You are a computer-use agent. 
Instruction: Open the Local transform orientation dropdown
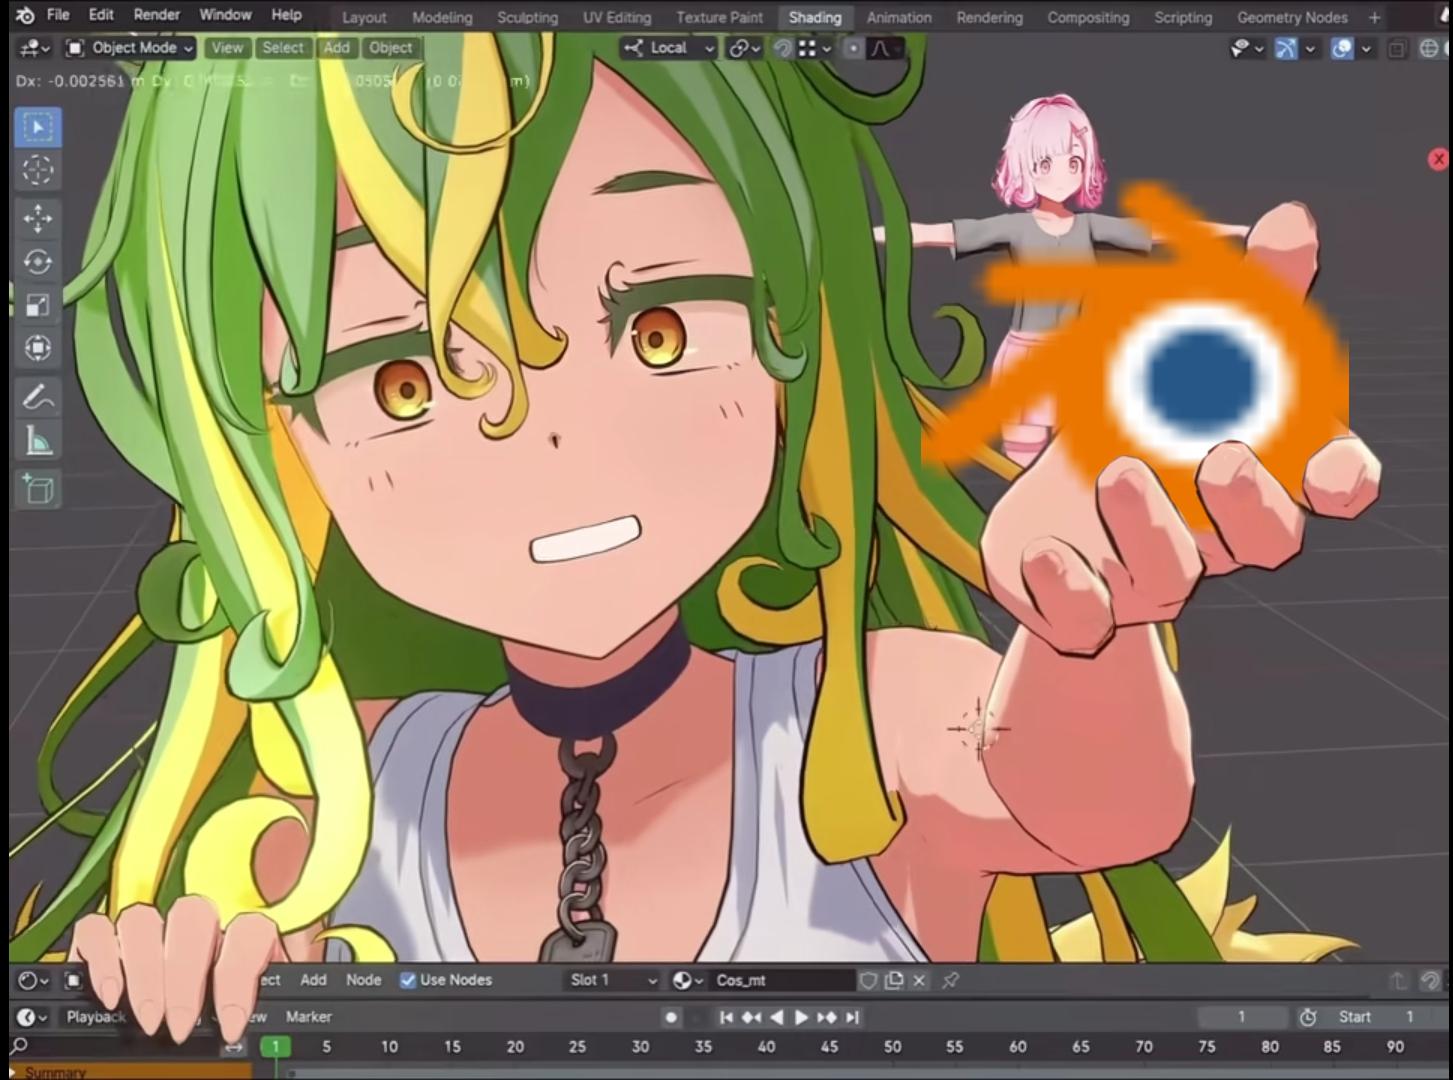668,48
